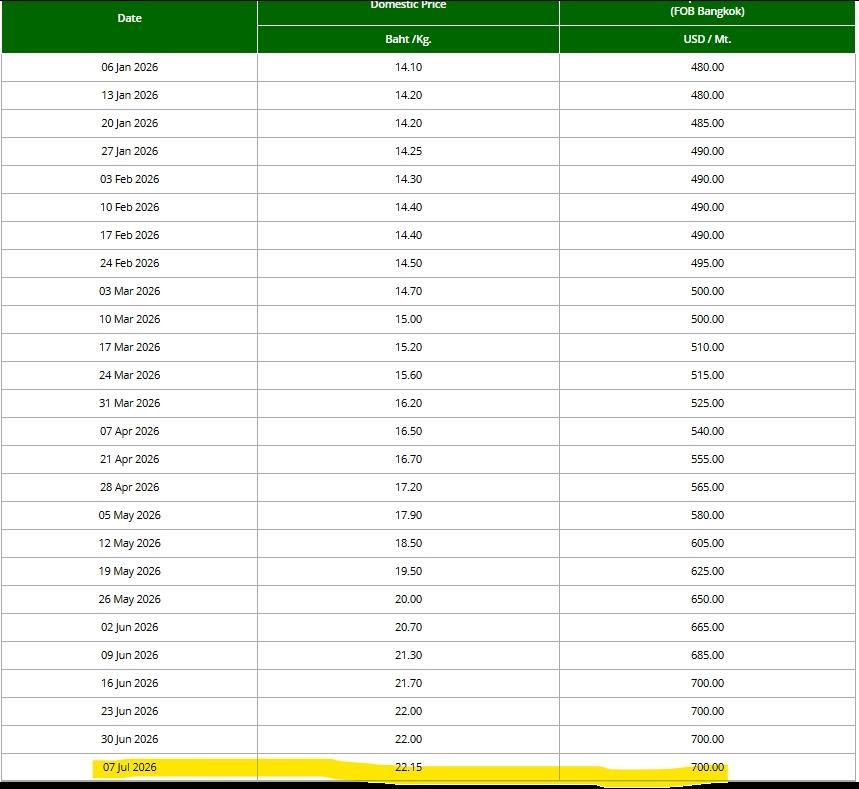Viewport: 859px width, 789px height.
Task: Click the 540.00 USD price cell
Action: (x=707, y=431)
